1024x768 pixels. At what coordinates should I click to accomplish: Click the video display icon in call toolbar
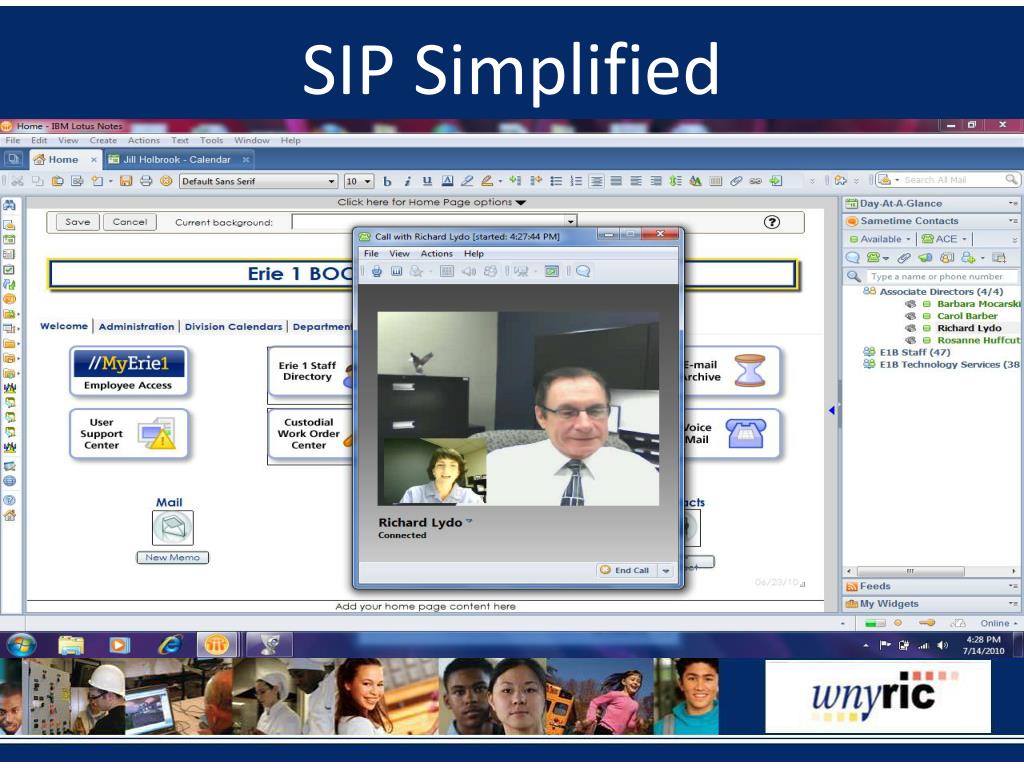tap(552, 271)
